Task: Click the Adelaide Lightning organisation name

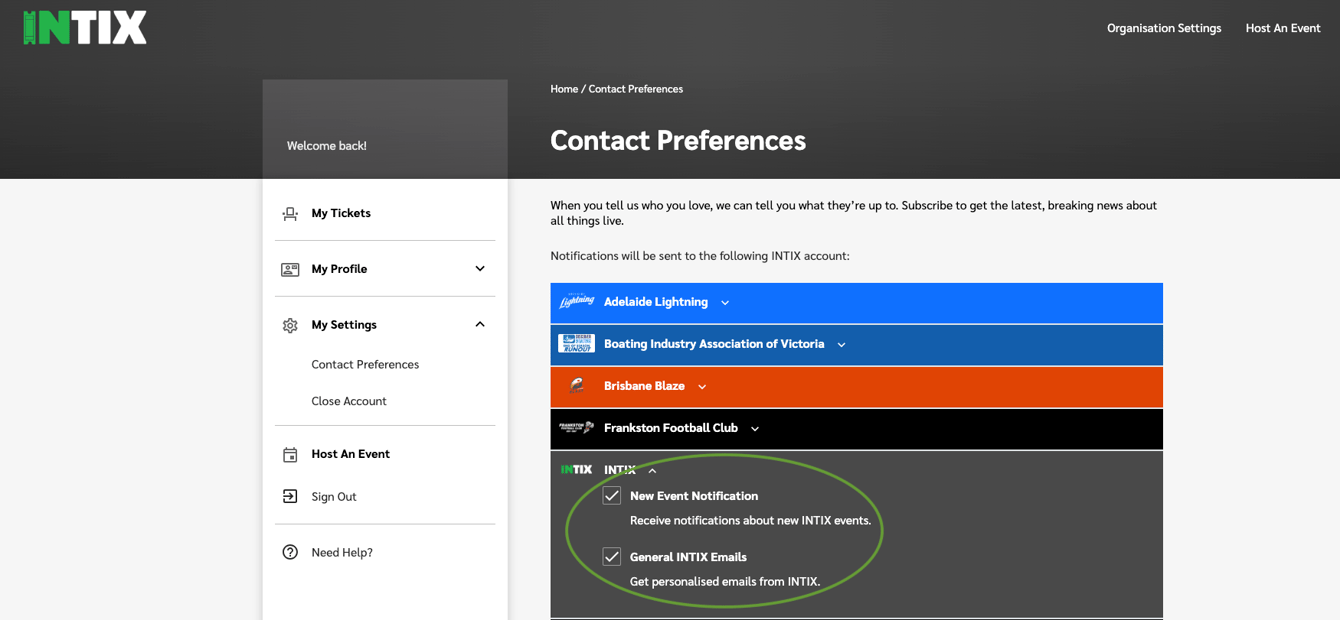Action: coord(656,302)
